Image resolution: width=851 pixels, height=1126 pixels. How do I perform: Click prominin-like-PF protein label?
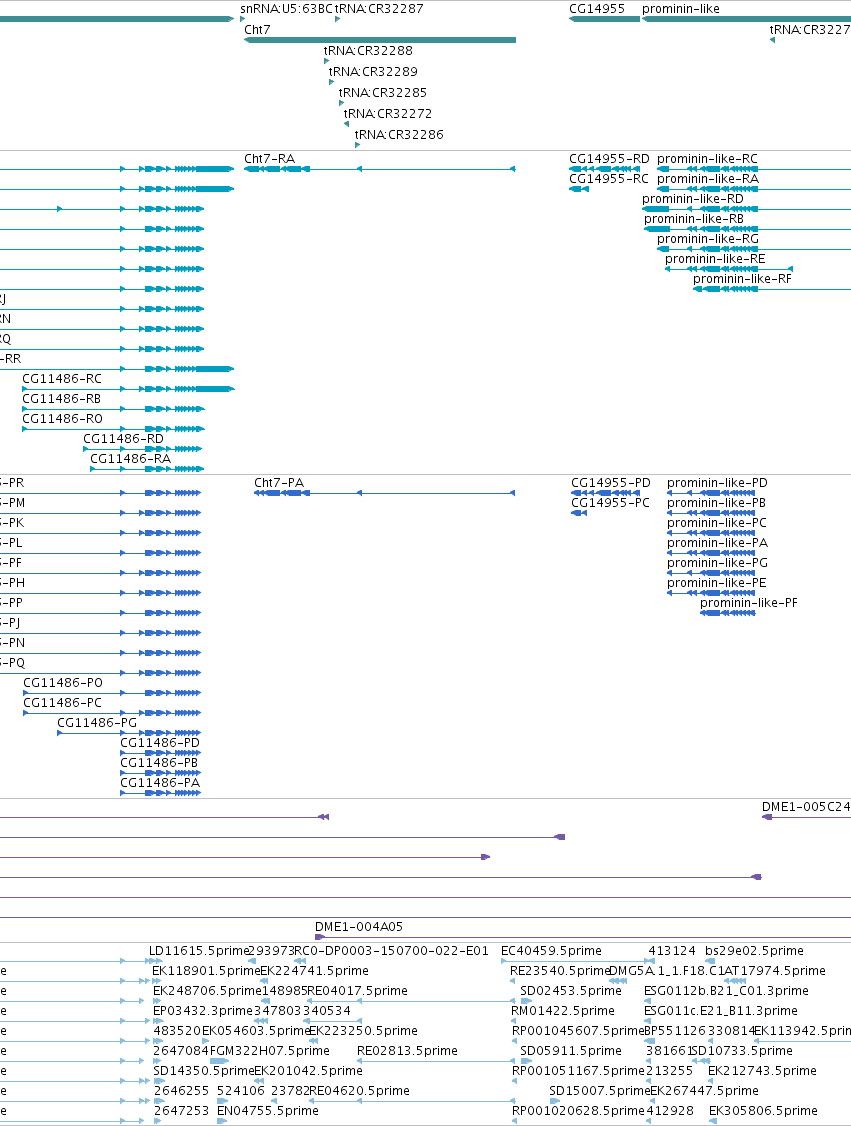point(749,603)
